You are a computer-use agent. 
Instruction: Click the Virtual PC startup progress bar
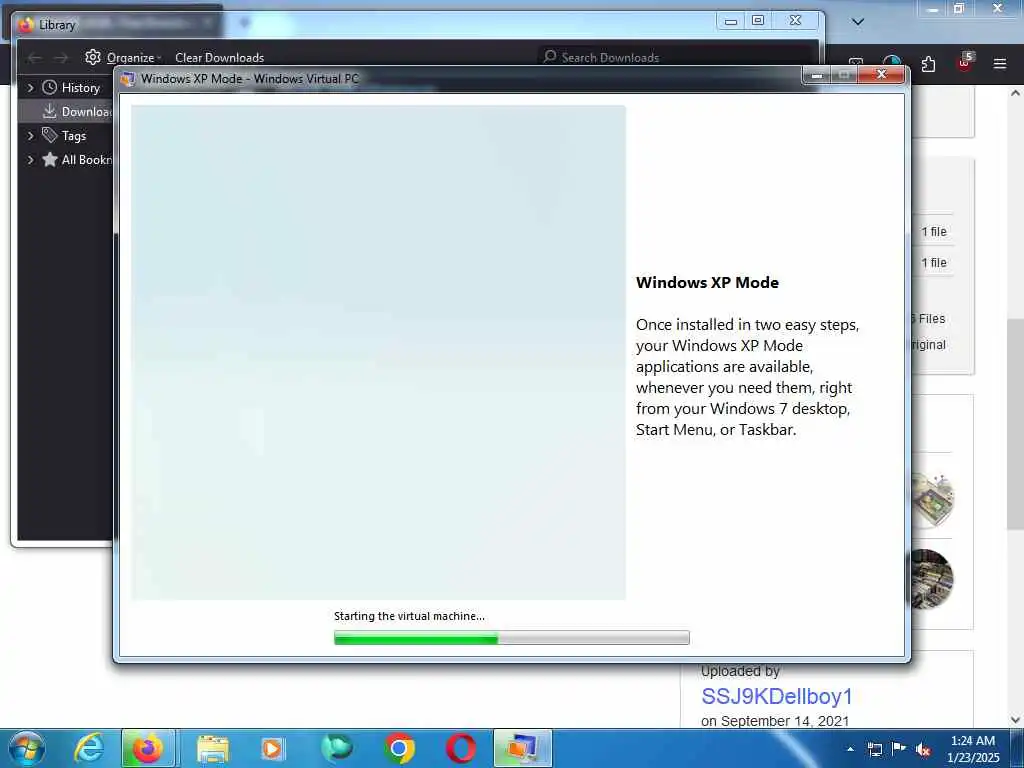point(511,637)
